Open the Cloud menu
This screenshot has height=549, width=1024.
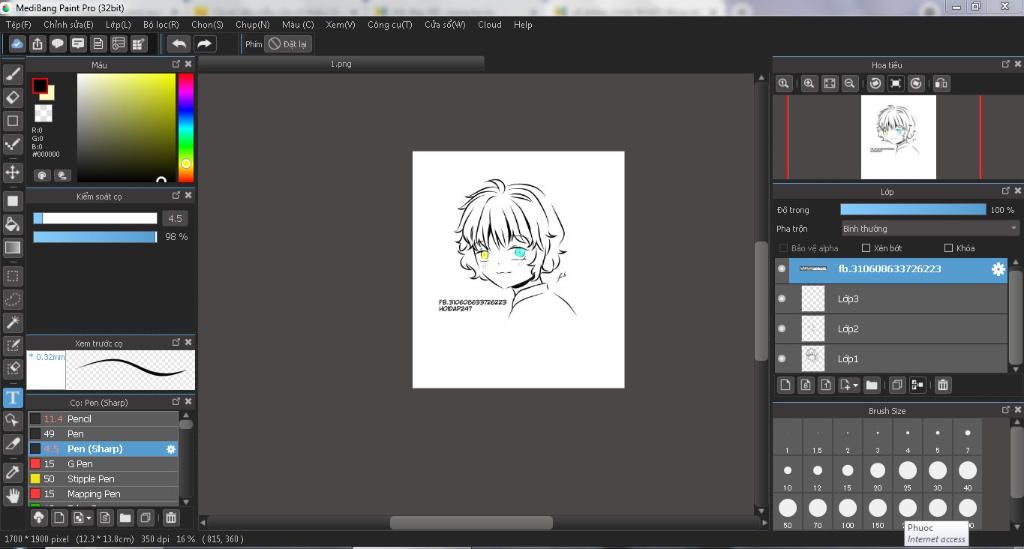pos(489,24)
